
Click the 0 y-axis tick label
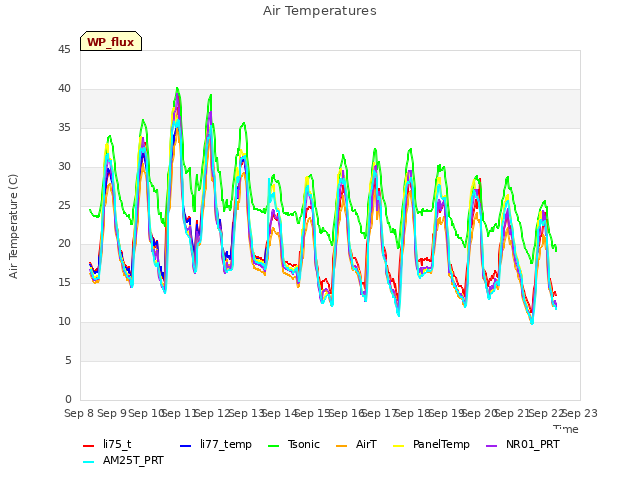tap(68, 400)
